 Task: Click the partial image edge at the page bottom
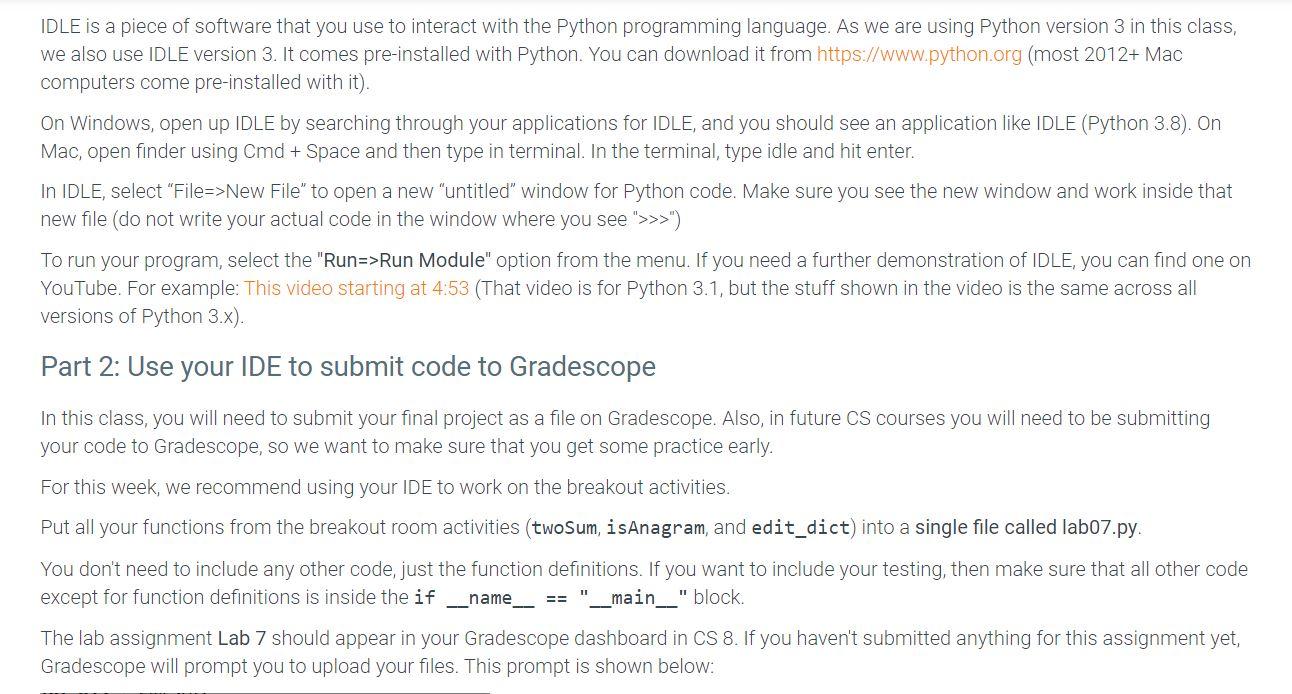pyautogui.click(x=265, y=691)
